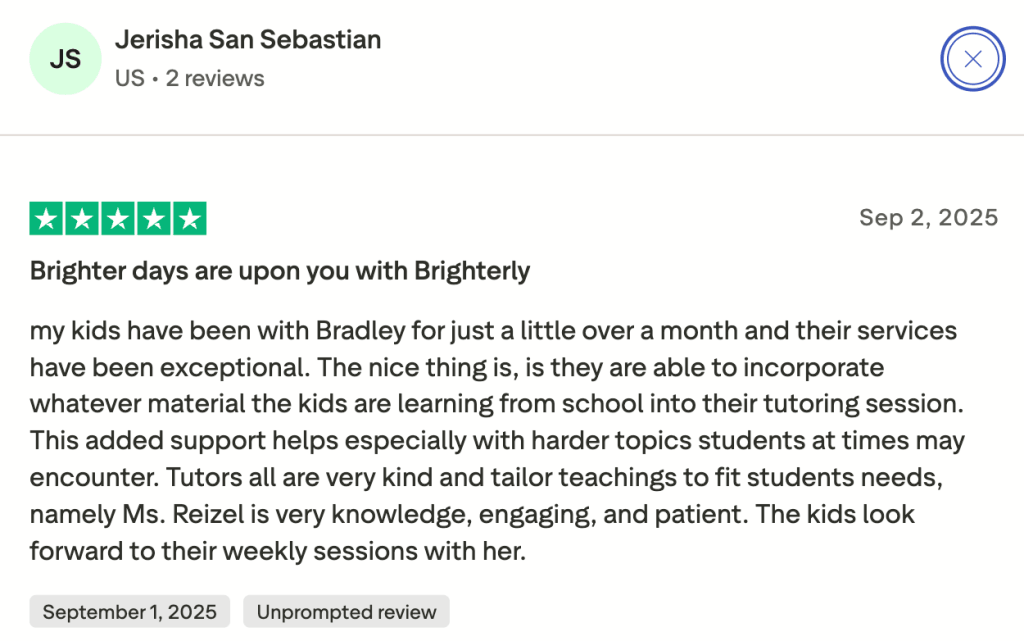Select the first Trustpilot star icon
This screenshot has height=641, width=1024.
pos(46,217)
